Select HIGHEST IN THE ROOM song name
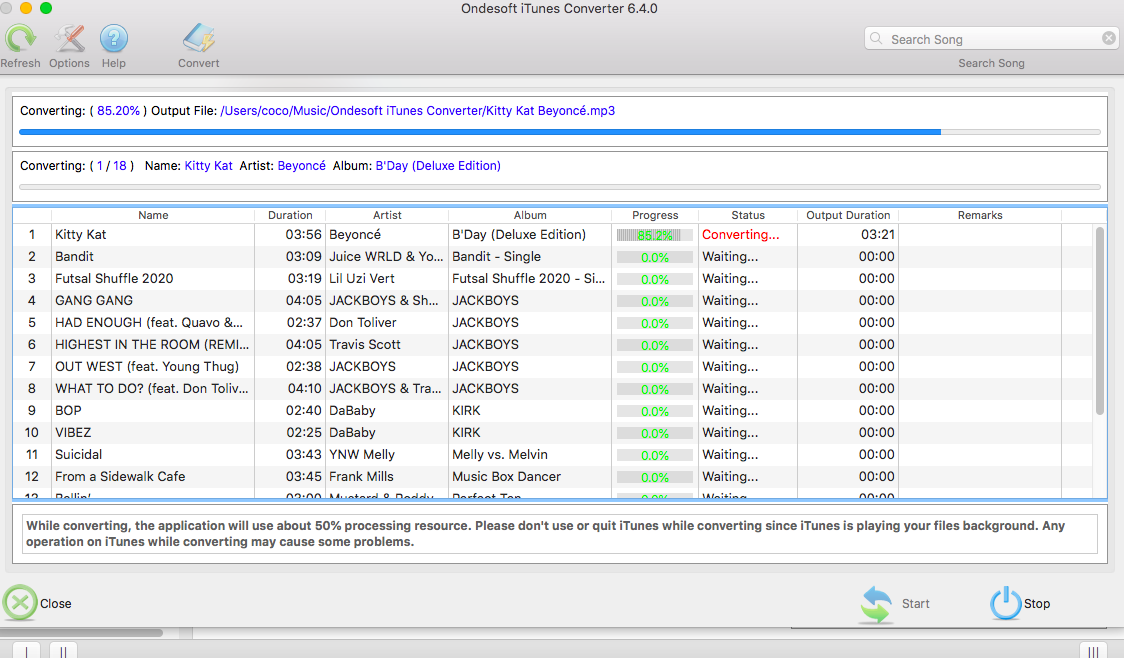The width and height of the screenshot is (1124, 658). [152, 345]
